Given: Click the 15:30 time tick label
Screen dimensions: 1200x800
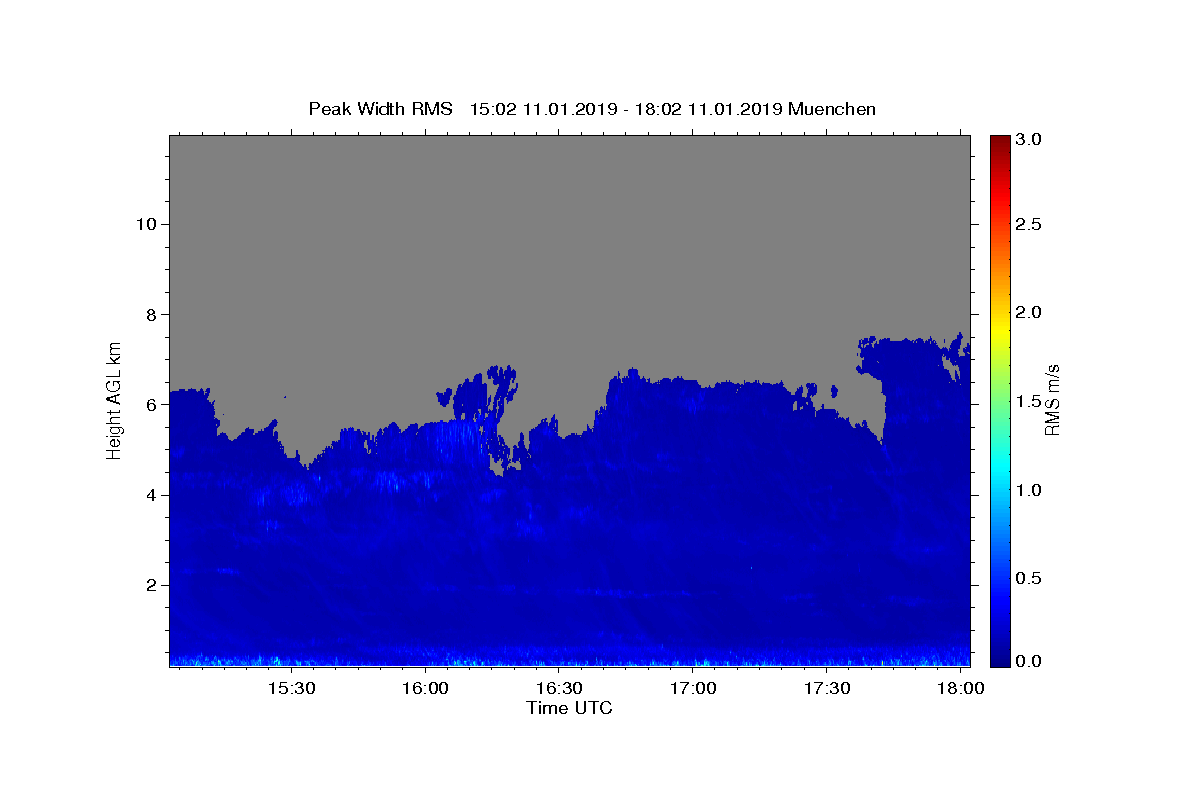Looking at the screenshot, I should (x=291, y=689).
